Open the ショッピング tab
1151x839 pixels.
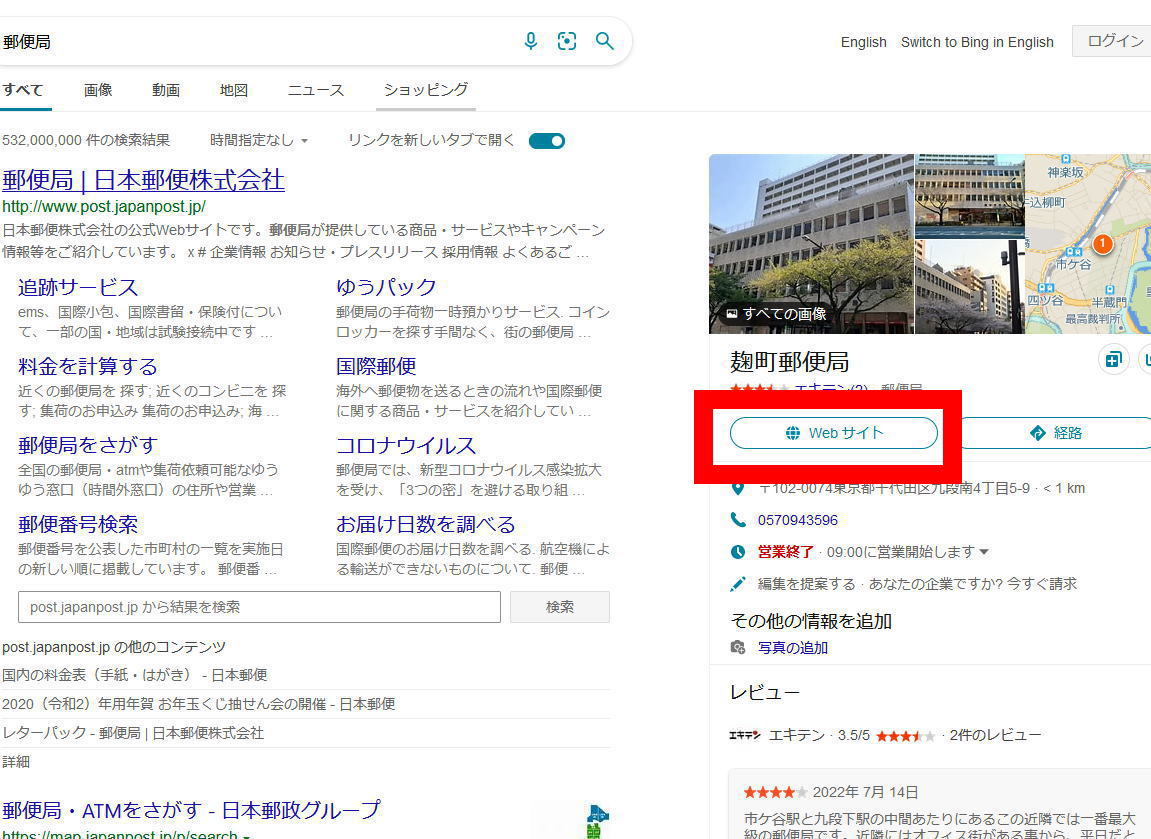(426, 90)
